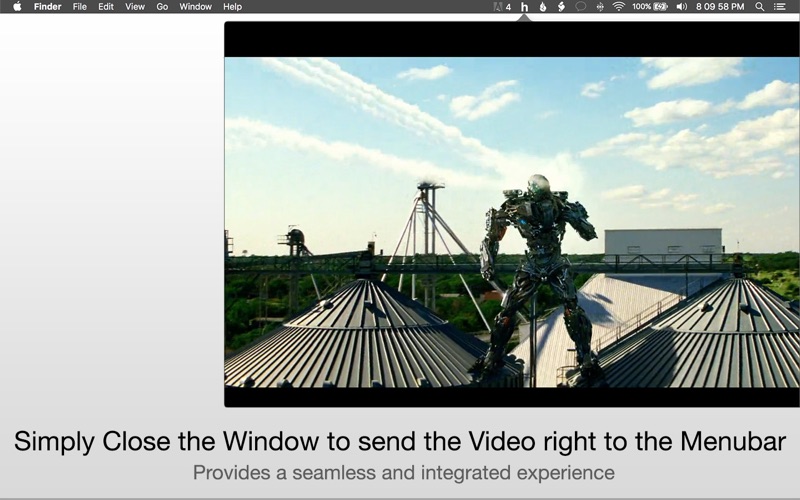The height and width of the screenshot is (500, 800).
Task: Open the Help menu
Action: click(x=232, y=7)
